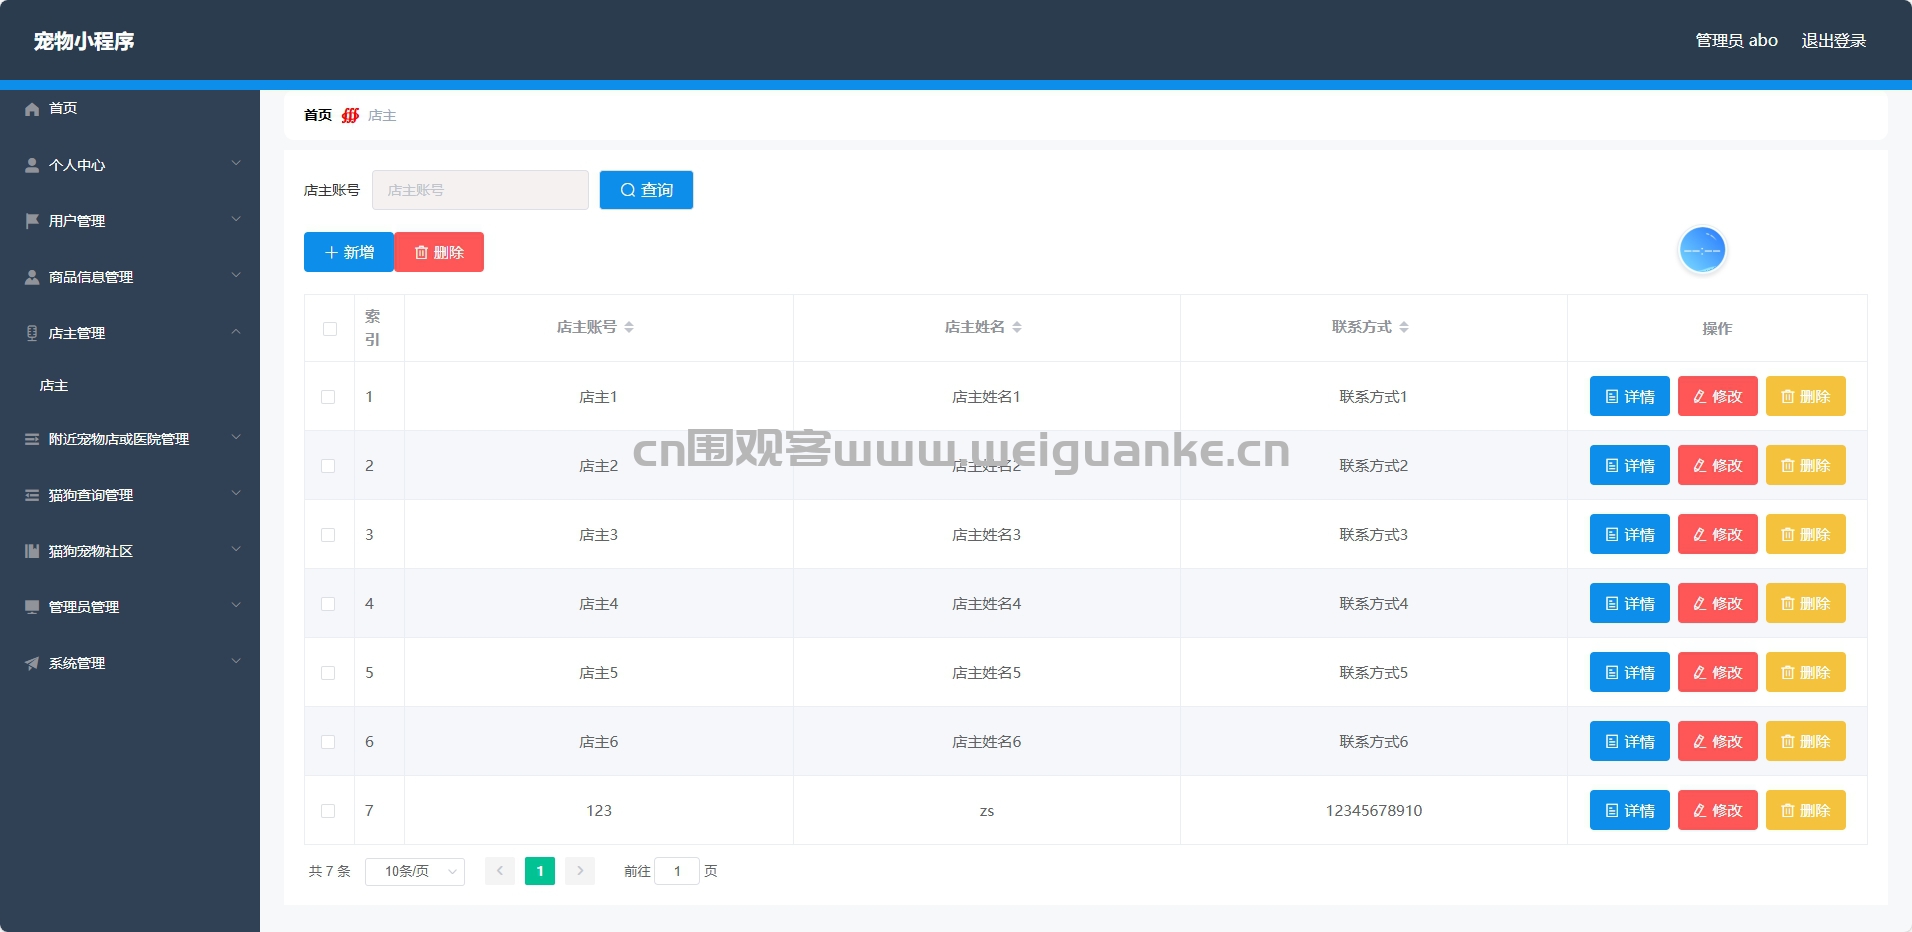Click 删除 for 店主6 row
The width and height of the screenshot is (1912, 932).
coord(1806,741)
